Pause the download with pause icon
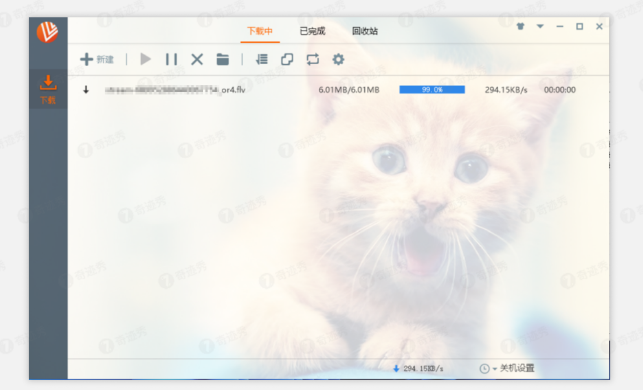643x390 pixels. pyautogui.click(x=171, y=59)
